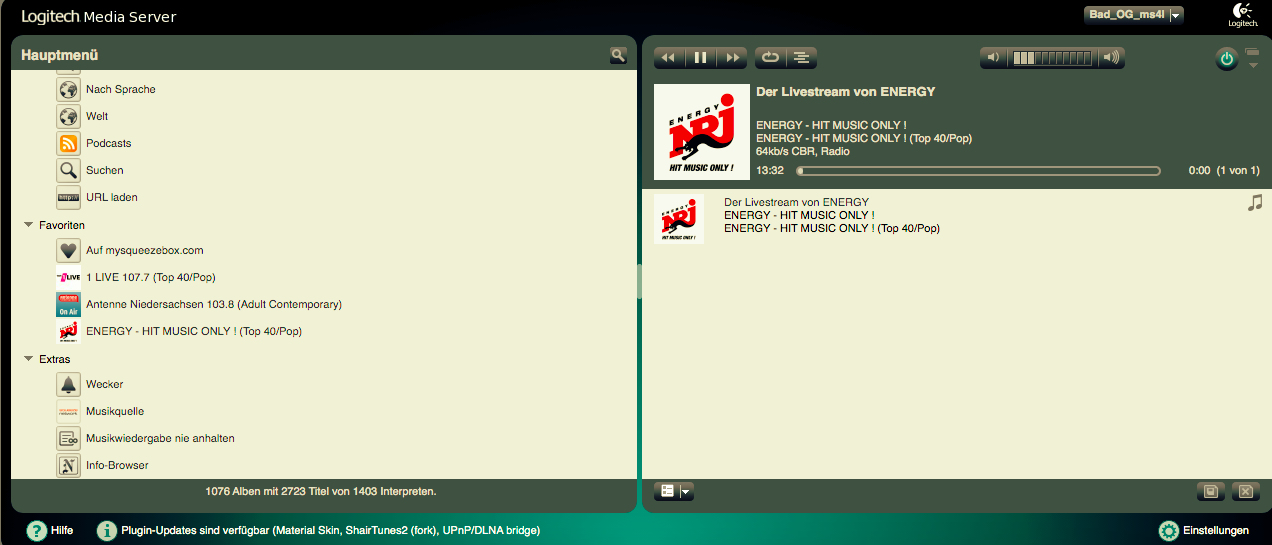Click the plugin updates info icon
Screen dimensions: 1272x545
107,530
